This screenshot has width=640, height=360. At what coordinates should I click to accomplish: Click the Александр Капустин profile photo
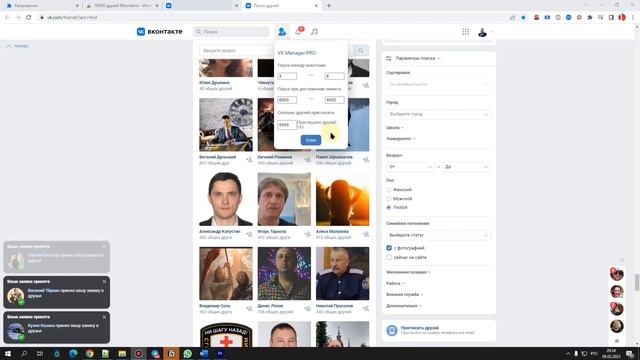(226, 199)
